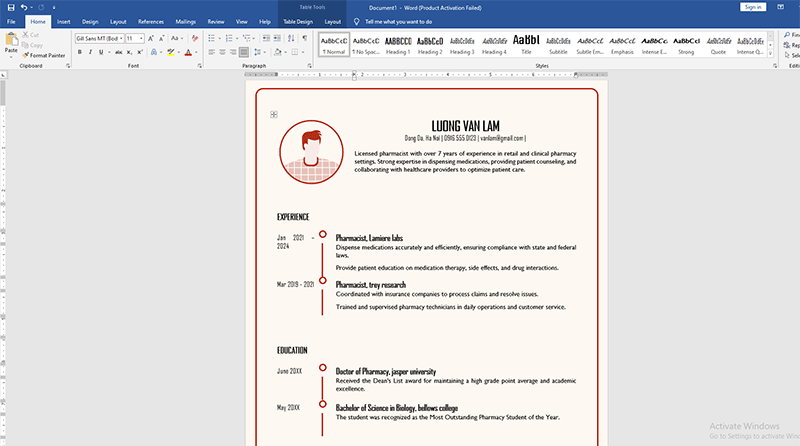The width and height of the screenshot is (800, 446).
Task: Click the Tell Me lightbulb icon
Action: [x=356, y=21]
